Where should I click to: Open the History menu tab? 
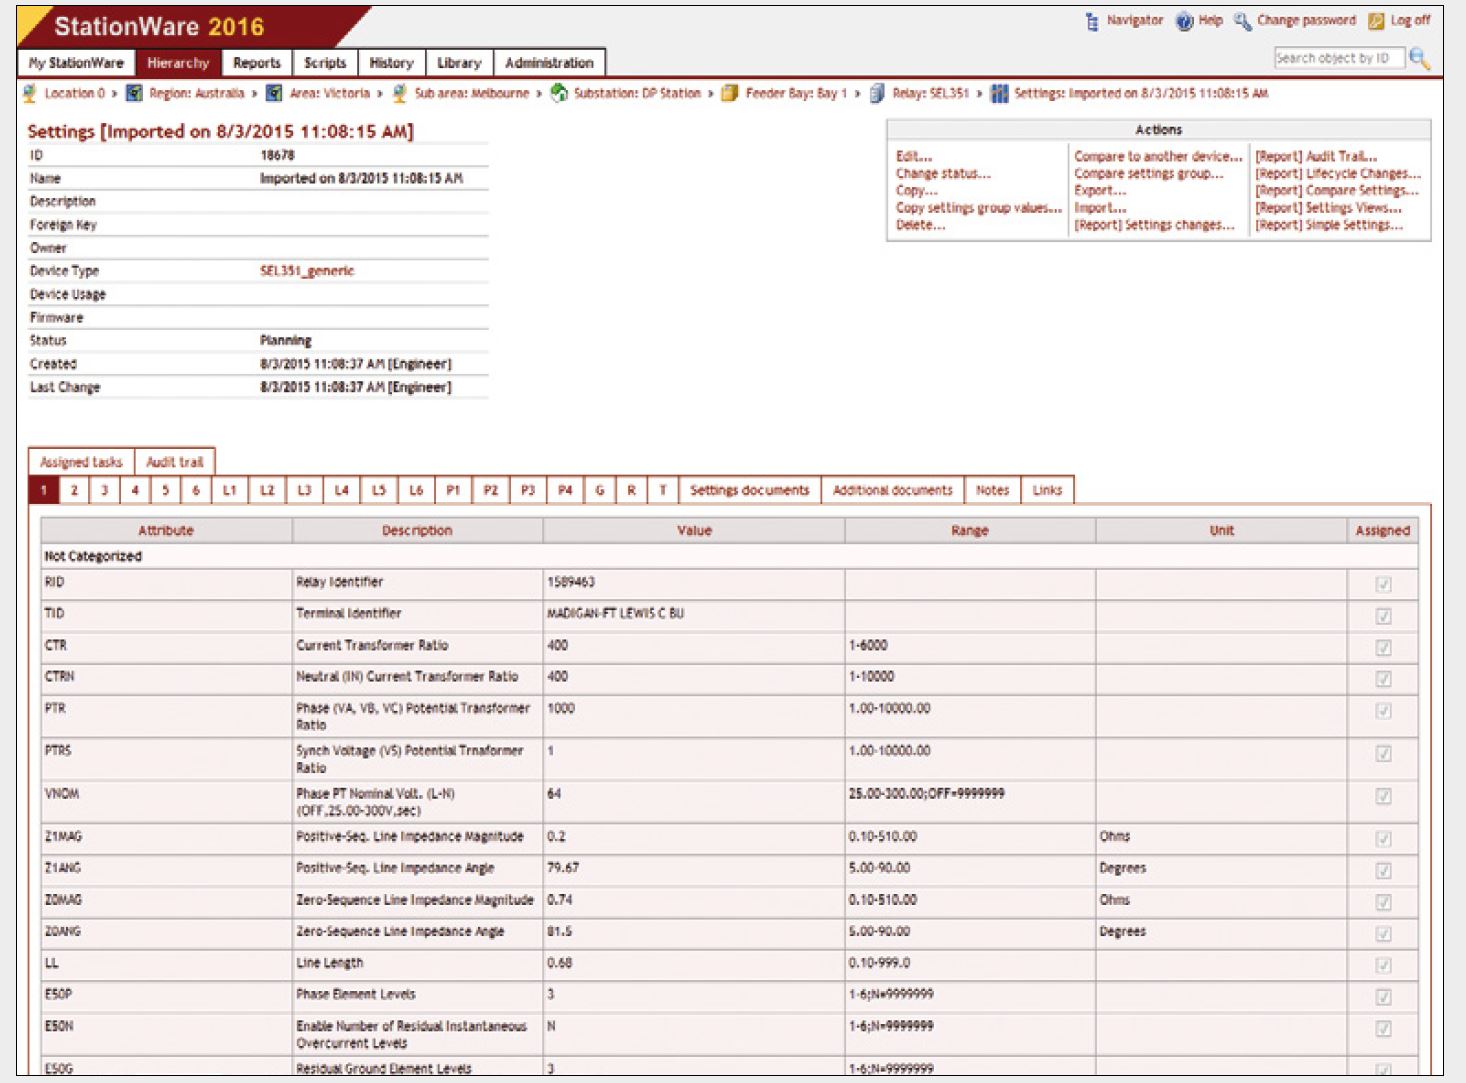(x=391, y=63)
